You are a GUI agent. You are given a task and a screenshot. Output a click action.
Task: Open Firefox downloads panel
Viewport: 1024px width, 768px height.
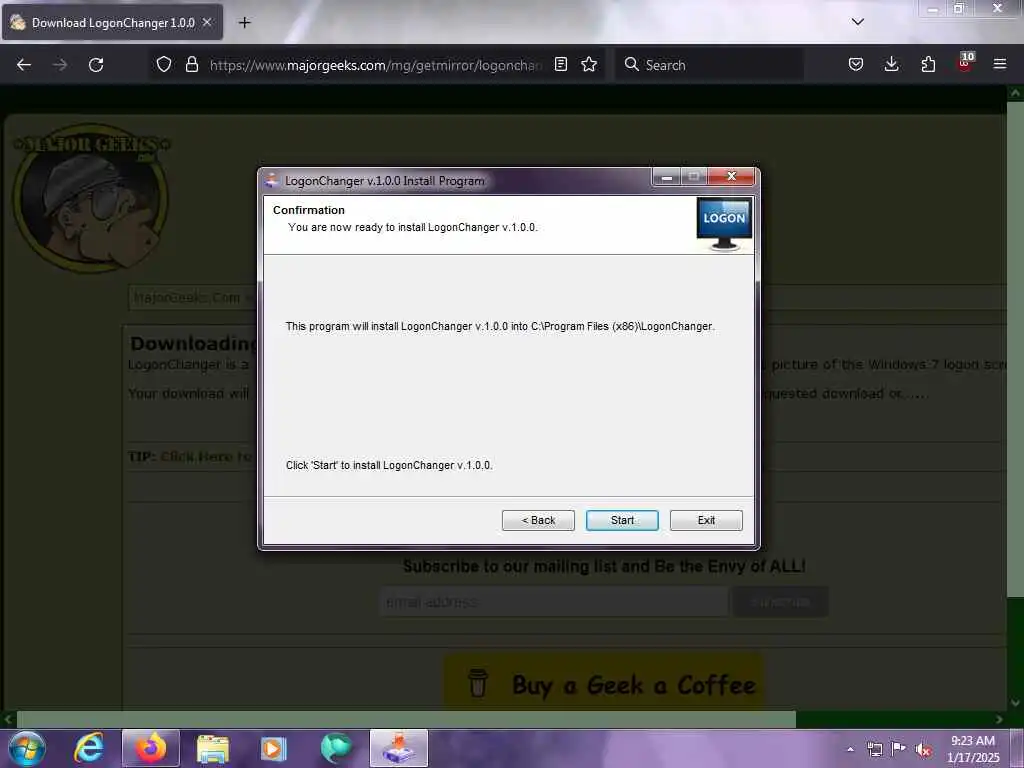(891, 64)
